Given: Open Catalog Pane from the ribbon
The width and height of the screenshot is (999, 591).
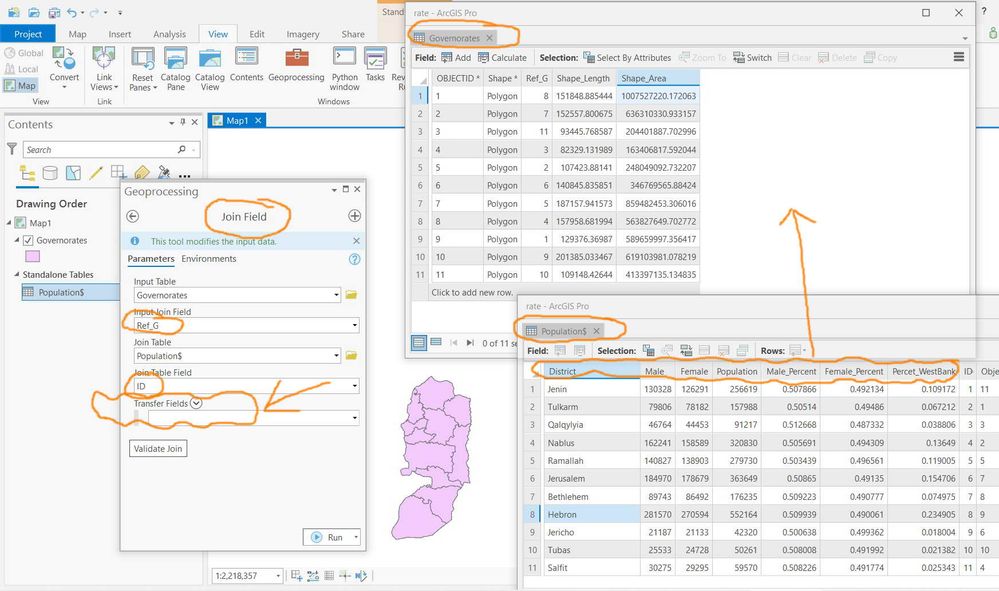Looking at the screenshot, I should click(175, 69).
